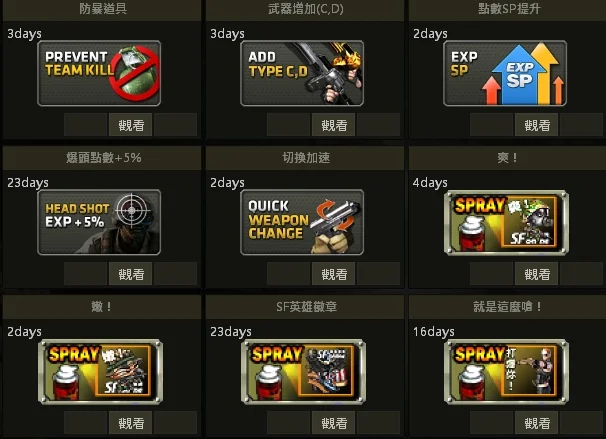Viewport: 606px width, 439px height.
Task: Click 觀看 under Head Shot EXP +5%
Action: tap(131, 274)
